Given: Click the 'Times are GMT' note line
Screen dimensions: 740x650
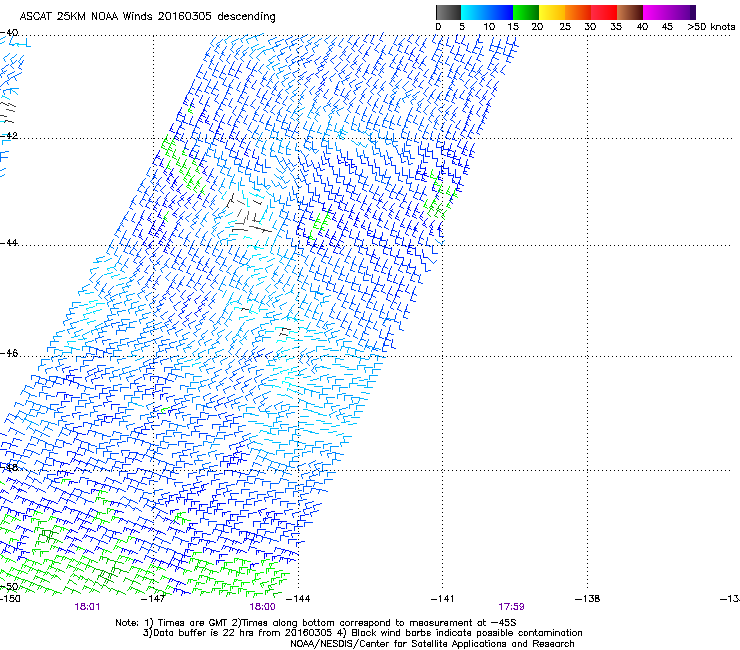Looking at the screenshot, I should (x=316, y=623).
